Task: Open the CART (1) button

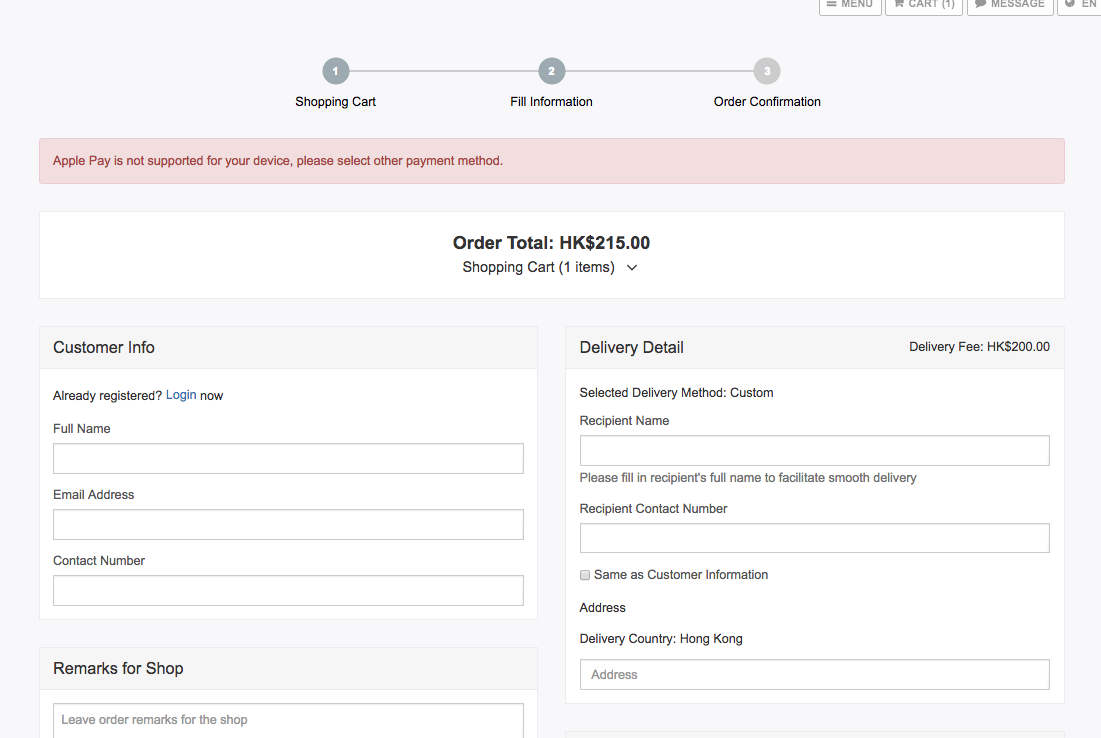Action: [x=923, y=5]
